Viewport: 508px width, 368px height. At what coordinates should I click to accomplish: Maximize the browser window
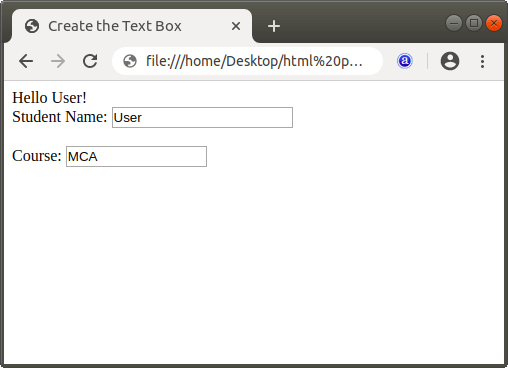click(474, 23)
